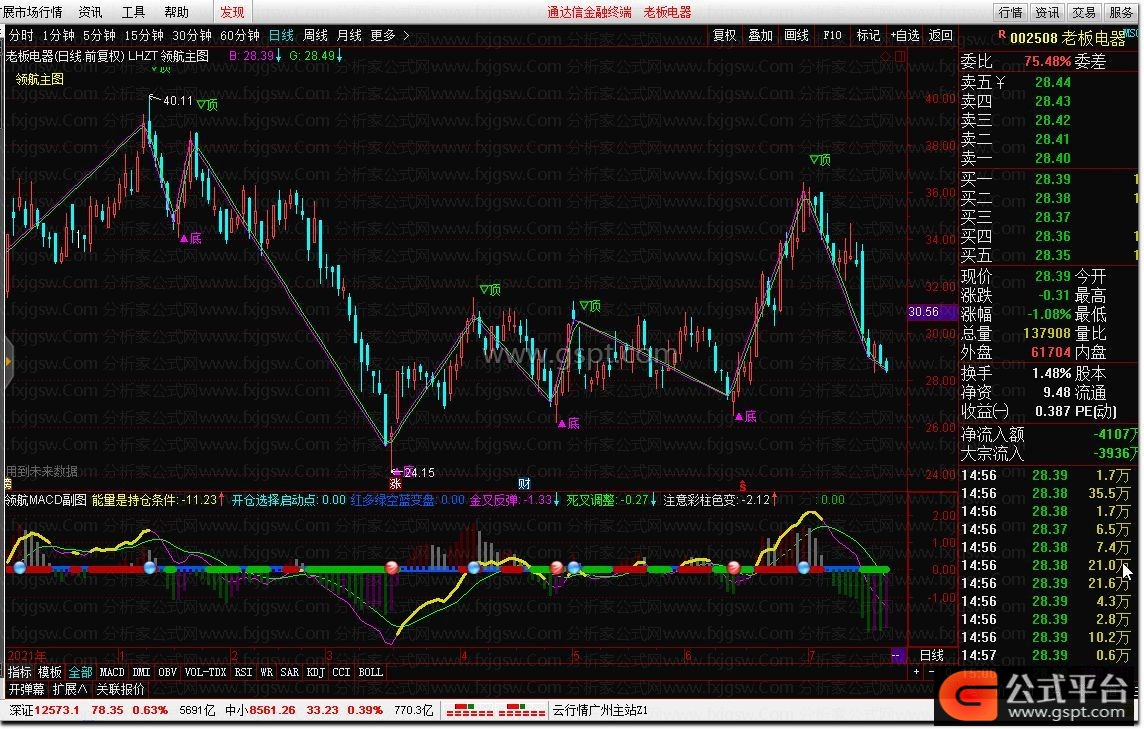Switch indicator to CCI

(x=341, y=672)
